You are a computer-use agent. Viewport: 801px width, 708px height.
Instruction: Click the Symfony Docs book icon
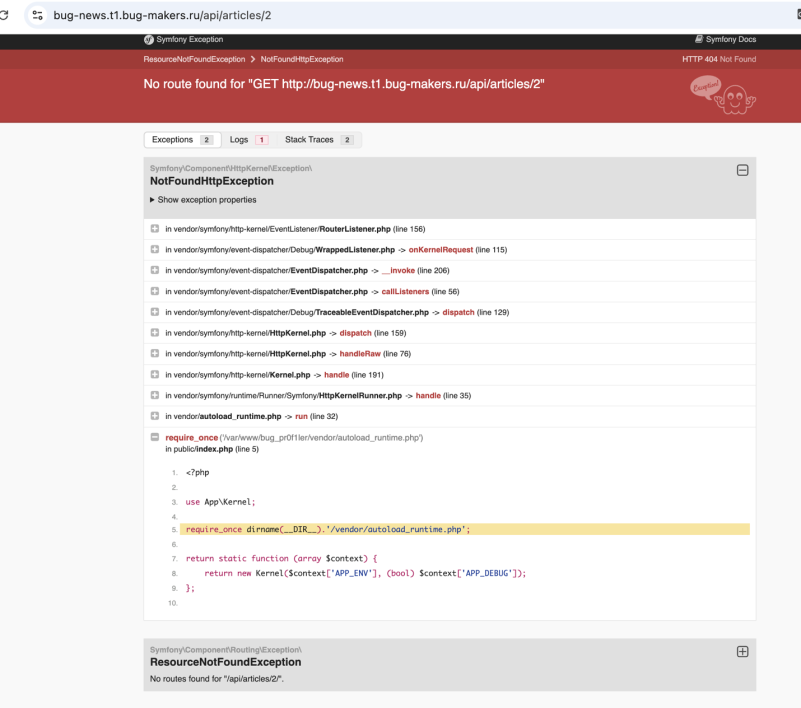pyautogui.click(x=699, y=39)
